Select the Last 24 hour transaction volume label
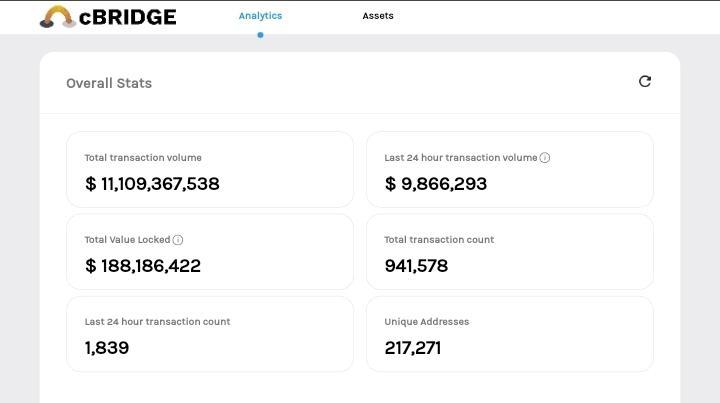Screen dimensions: 720x403 click(x=460, y=158)
